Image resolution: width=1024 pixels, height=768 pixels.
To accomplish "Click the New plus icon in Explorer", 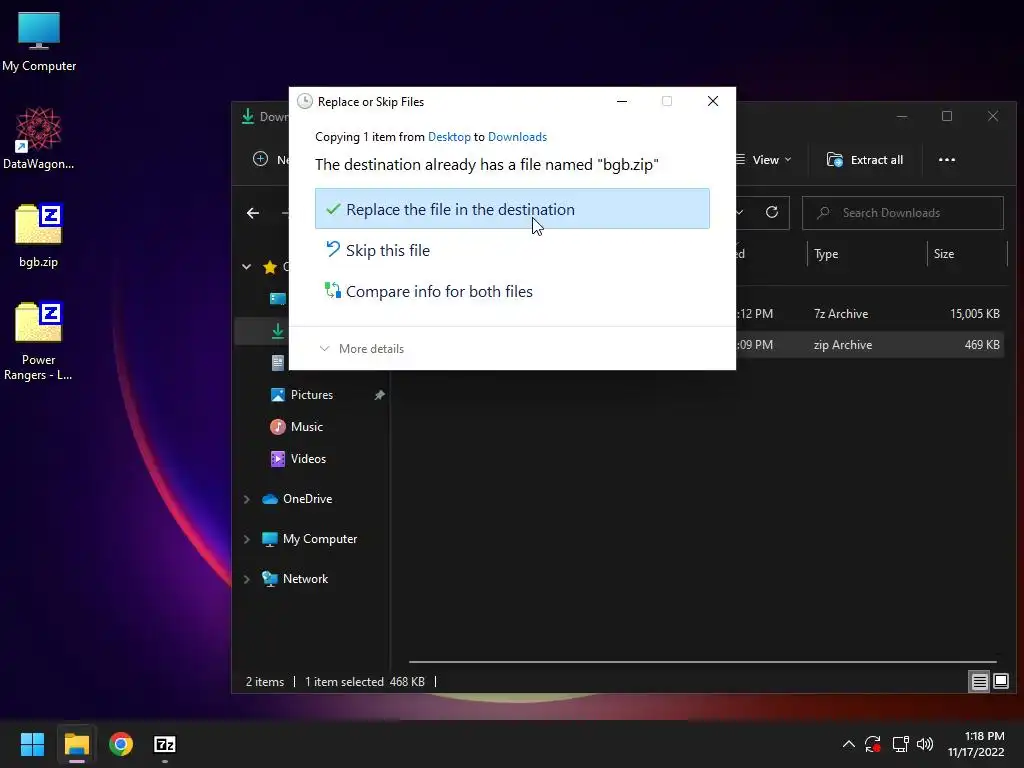I will coord(261,159).
